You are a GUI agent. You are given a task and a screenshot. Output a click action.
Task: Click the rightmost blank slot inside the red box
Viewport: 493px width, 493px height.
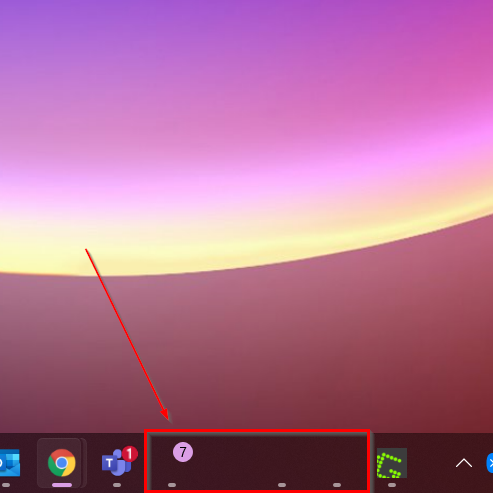[337, 463]
